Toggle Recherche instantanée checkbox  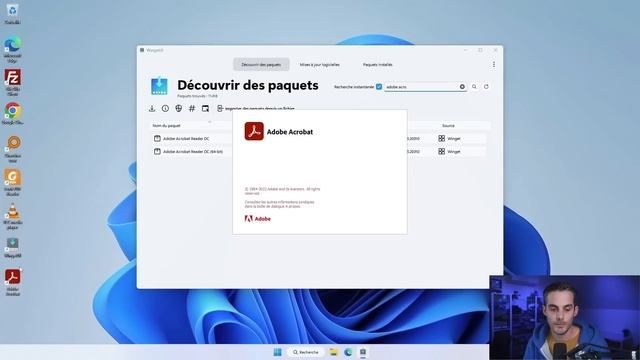tap(379, 87)
